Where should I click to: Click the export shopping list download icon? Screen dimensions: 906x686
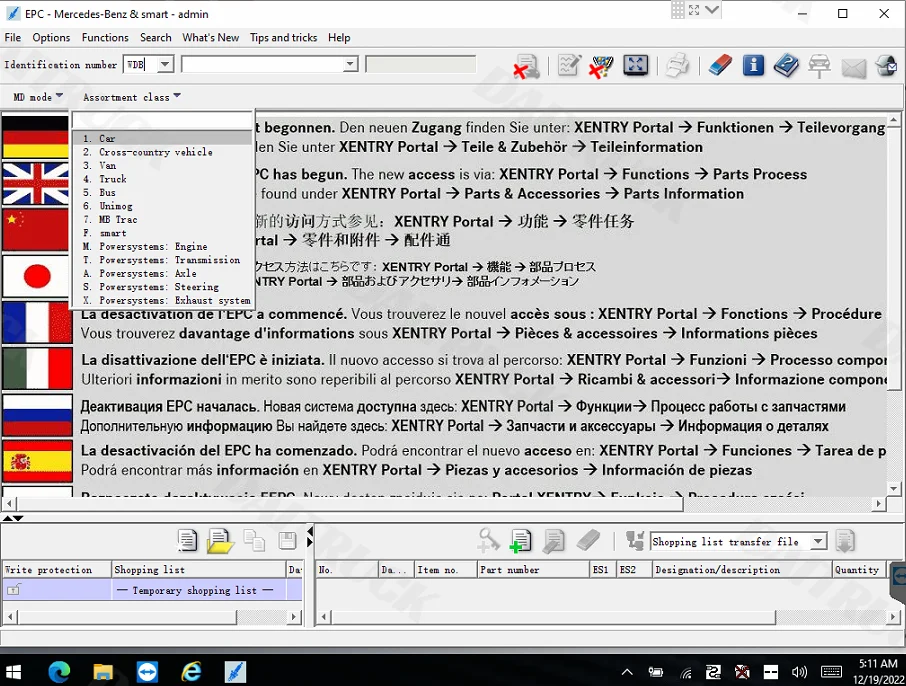(x=845, y=542)
